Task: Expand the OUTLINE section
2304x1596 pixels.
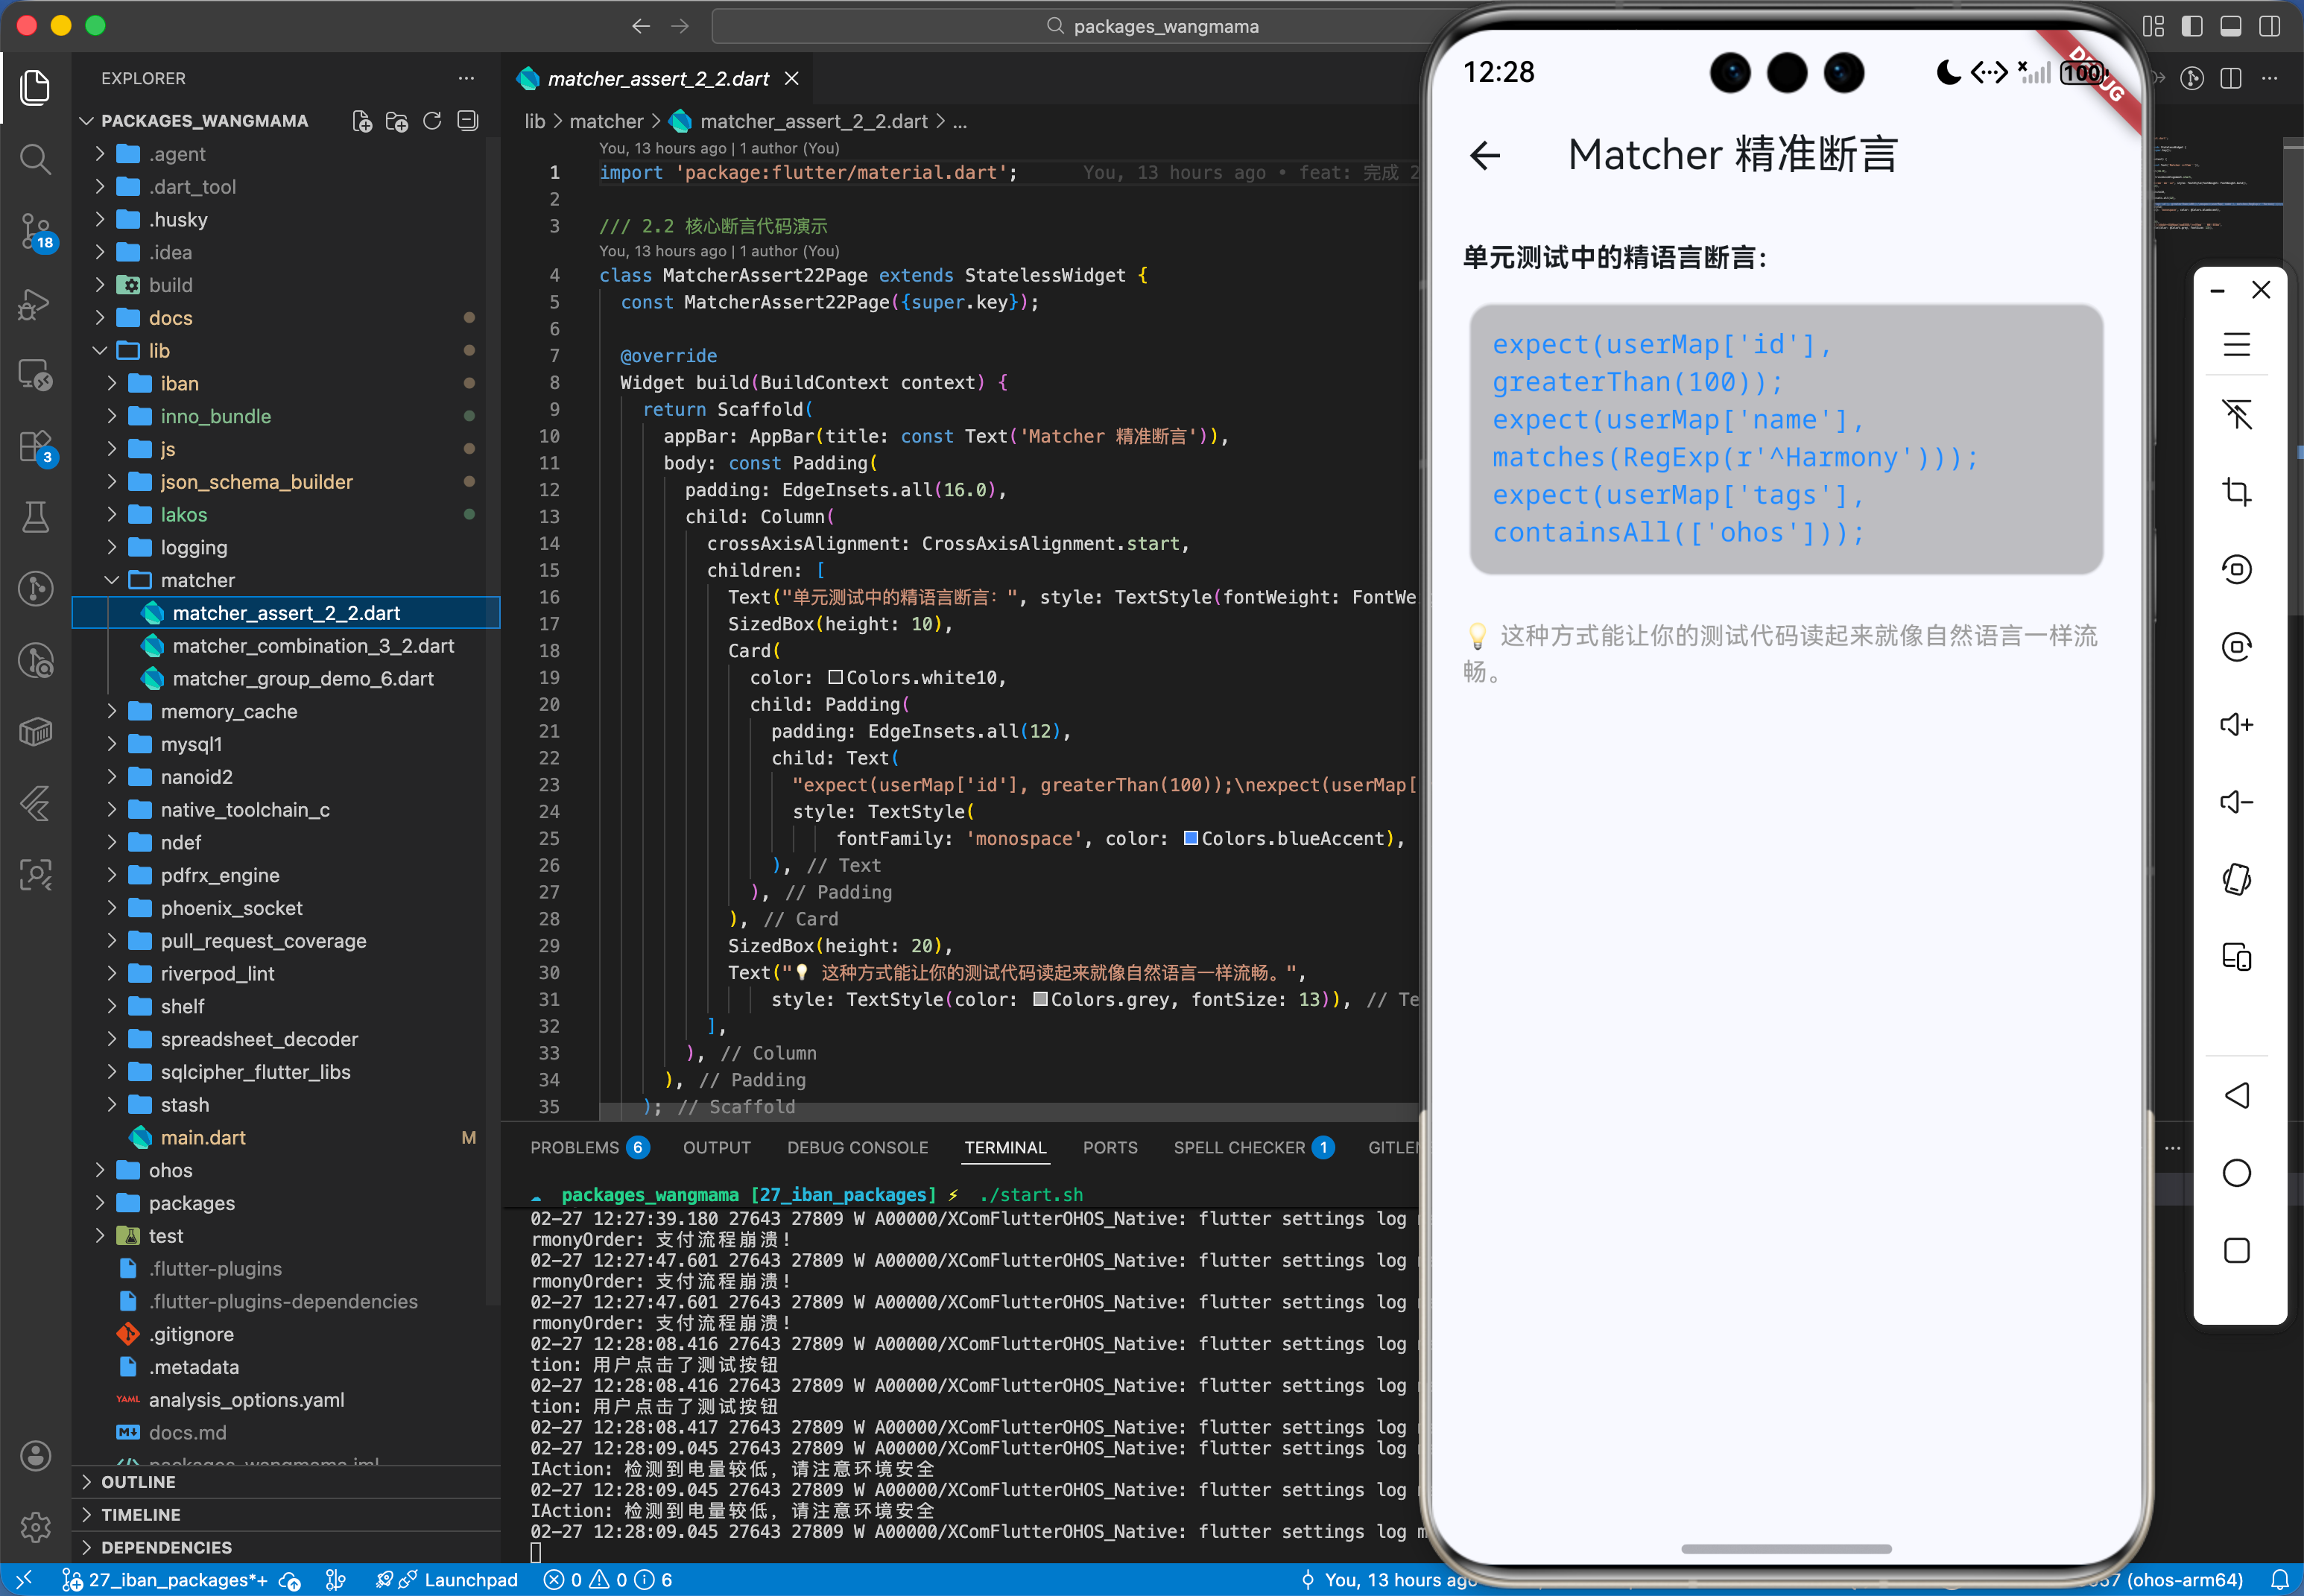Action: click(x=138, y=1482)
